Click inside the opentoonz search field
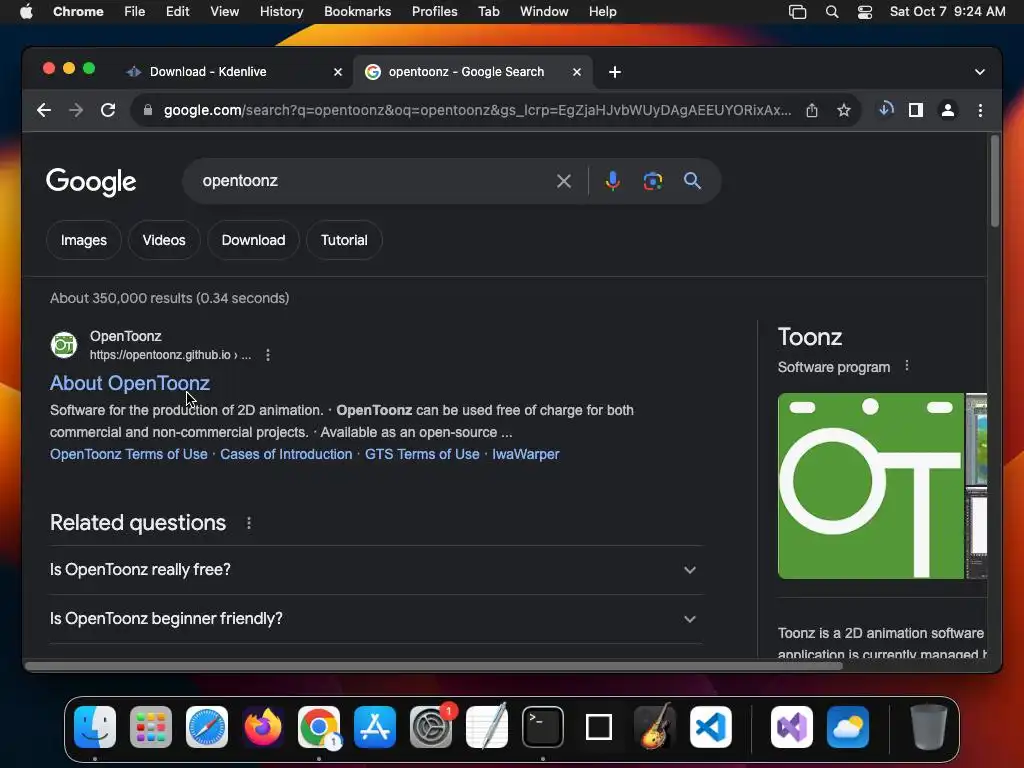 coord(372,181)
